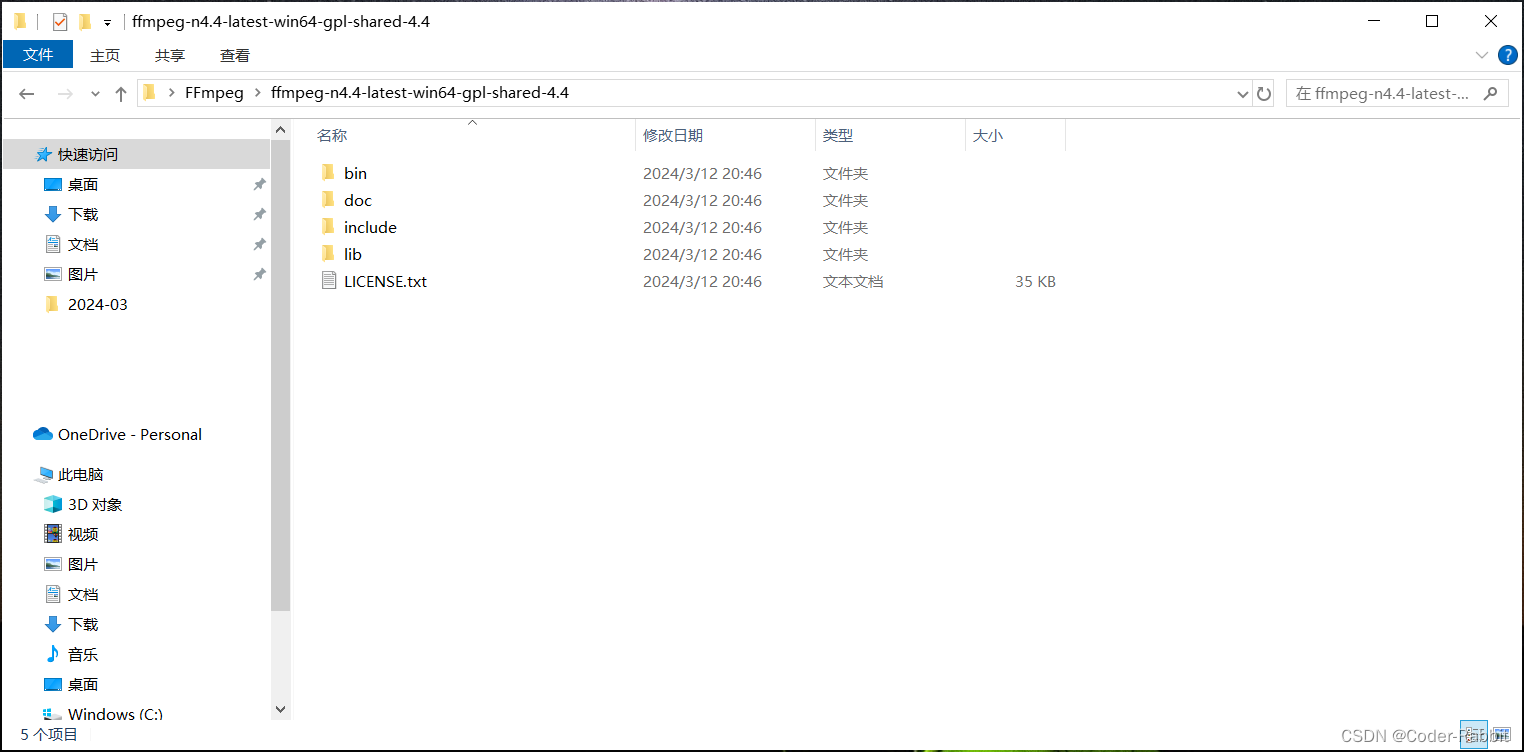Click FFmpeg in the breadcrumb path

[214, 92]
